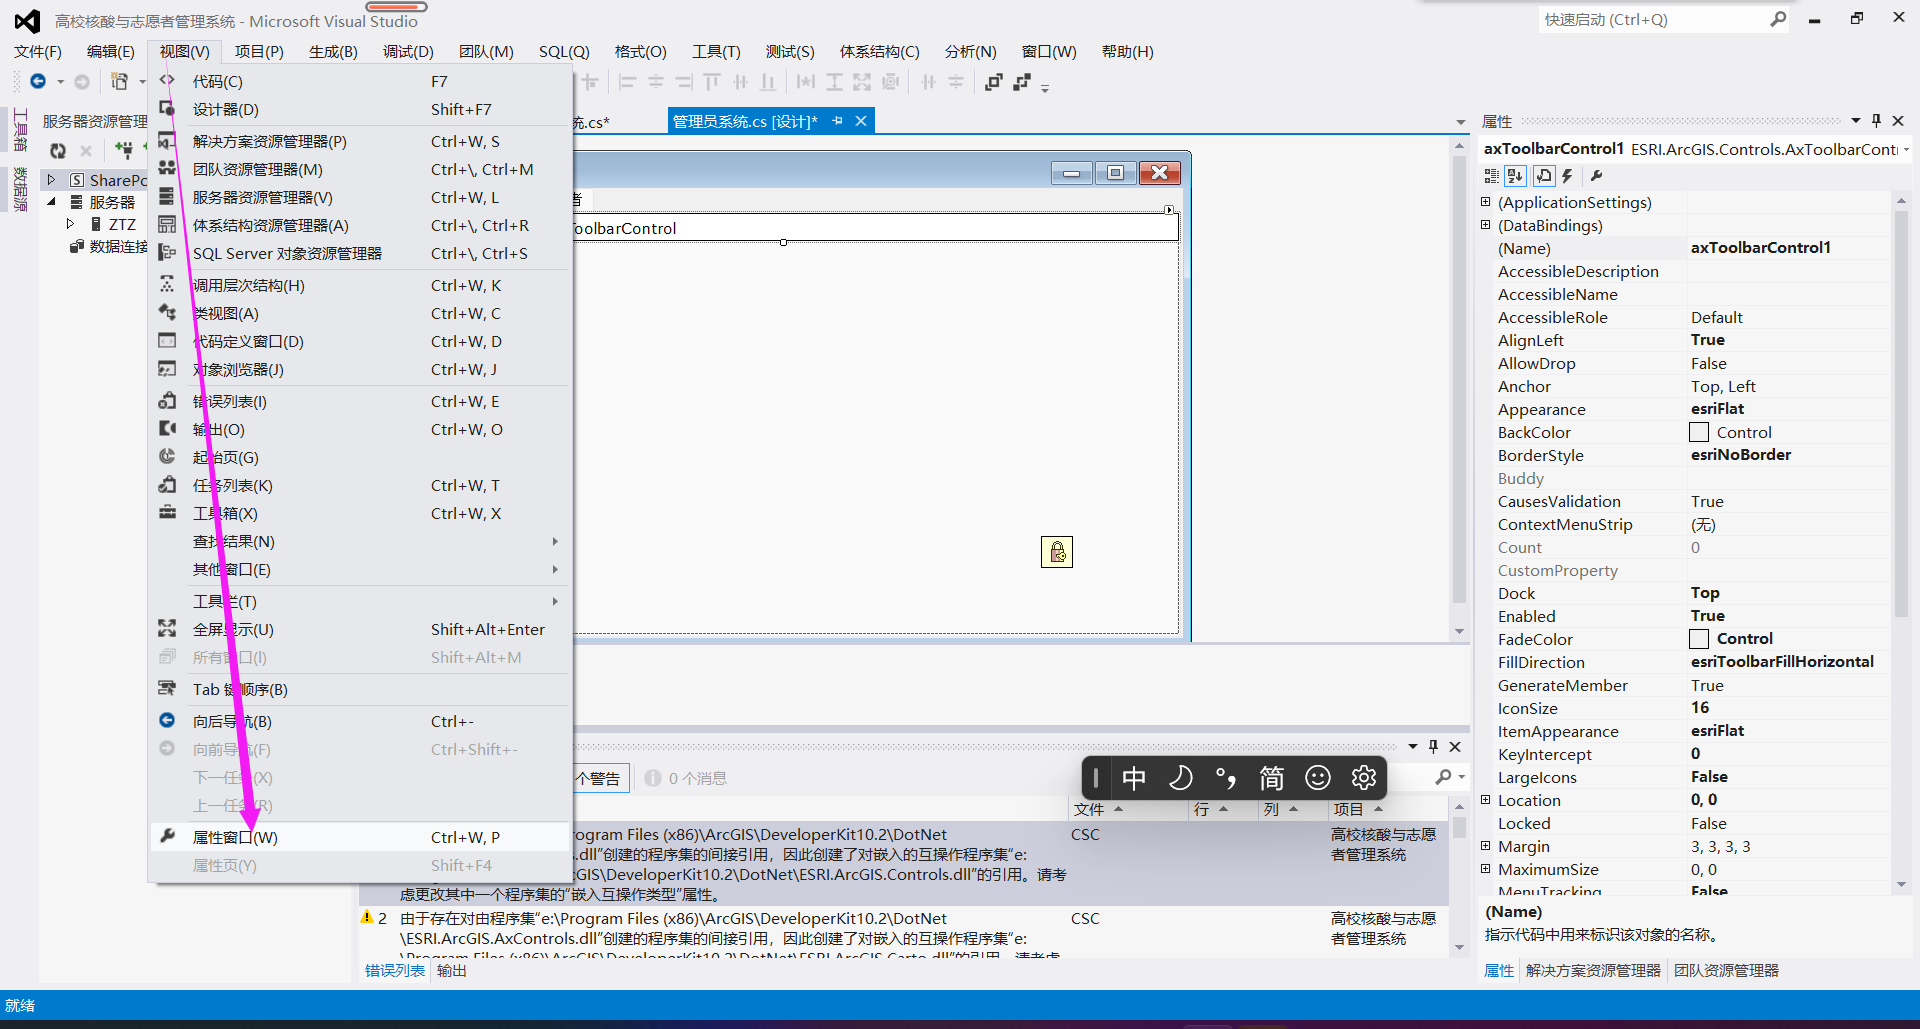Switch to the 错误列表 tab
This screenshot has height=1029, width=1920.
(395, 970)
